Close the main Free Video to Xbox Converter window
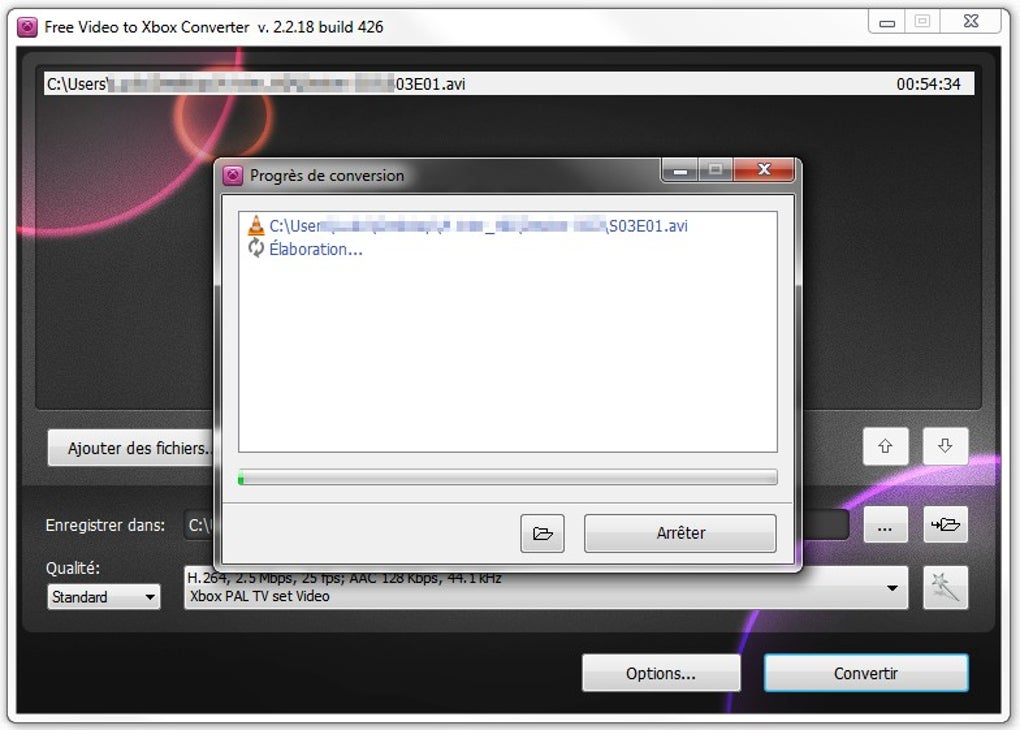This screenshot has width=1020, height=730. coord(971,21)
